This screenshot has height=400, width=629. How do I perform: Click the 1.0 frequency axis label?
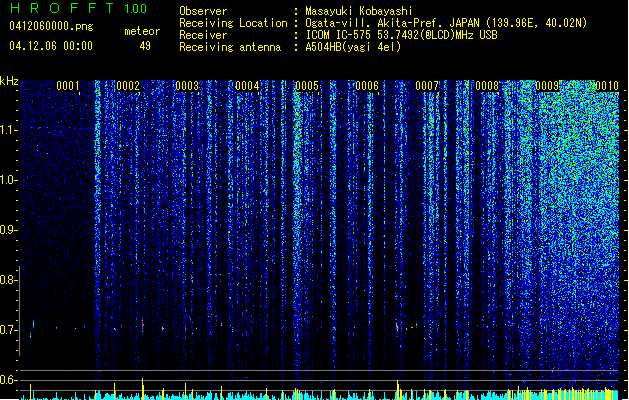(8, 180)
